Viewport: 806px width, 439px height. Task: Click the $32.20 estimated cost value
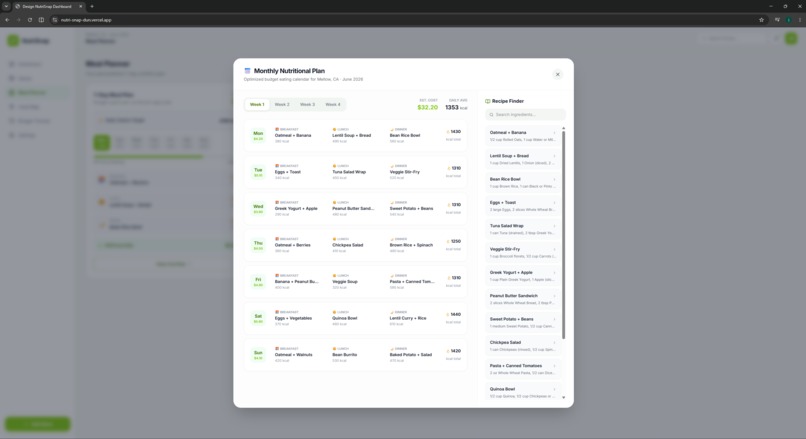(x=428, y=107)
